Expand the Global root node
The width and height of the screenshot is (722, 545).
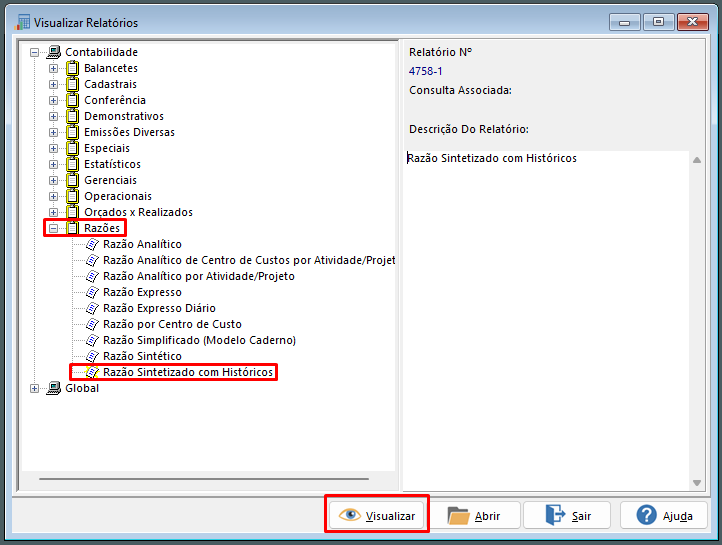pyautogui.click(x=35, y=388)
